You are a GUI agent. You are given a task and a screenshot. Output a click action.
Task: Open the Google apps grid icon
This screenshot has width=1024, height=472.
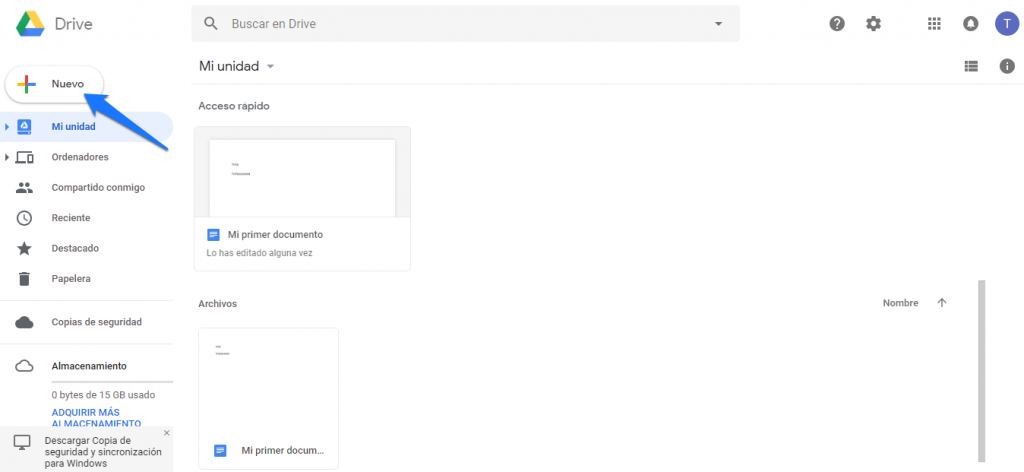(x=935, y=24)
